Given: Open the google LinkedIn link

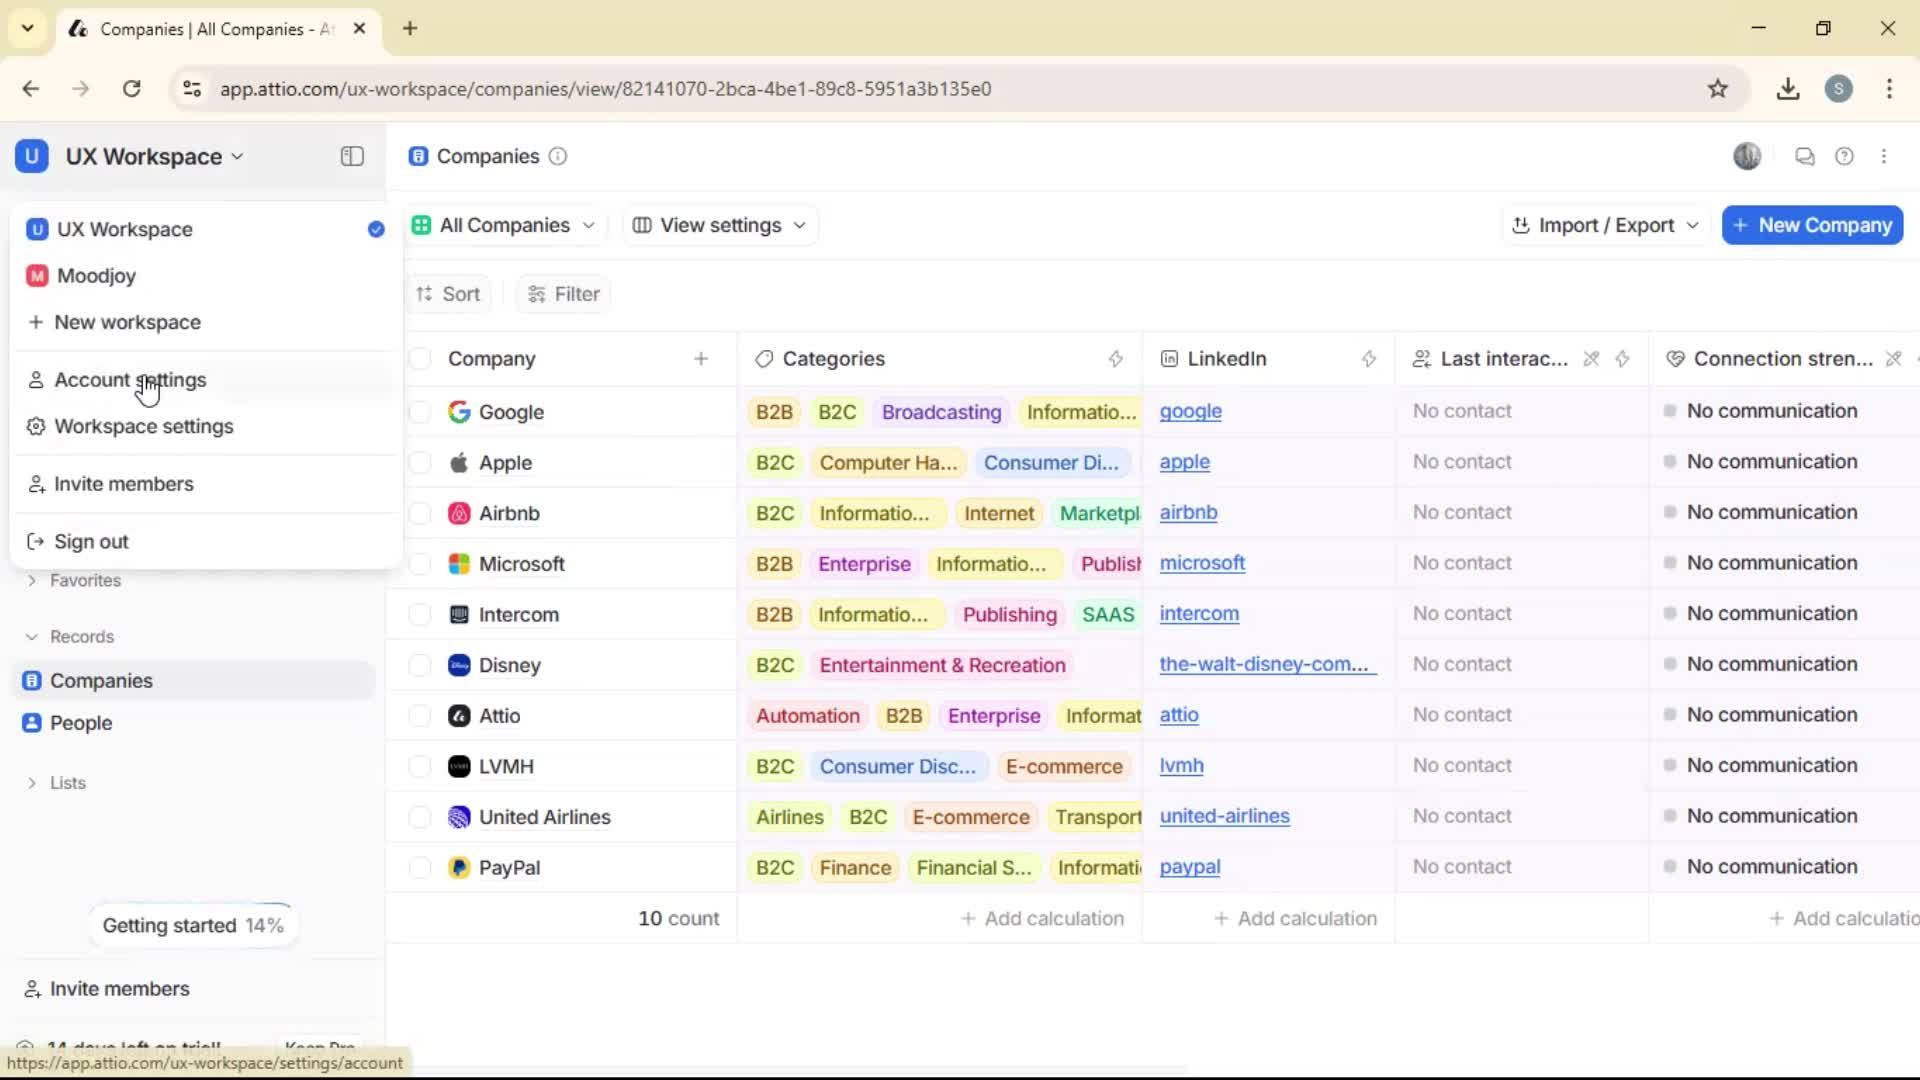Looking at the screenshot, I should click(1190, 411).
